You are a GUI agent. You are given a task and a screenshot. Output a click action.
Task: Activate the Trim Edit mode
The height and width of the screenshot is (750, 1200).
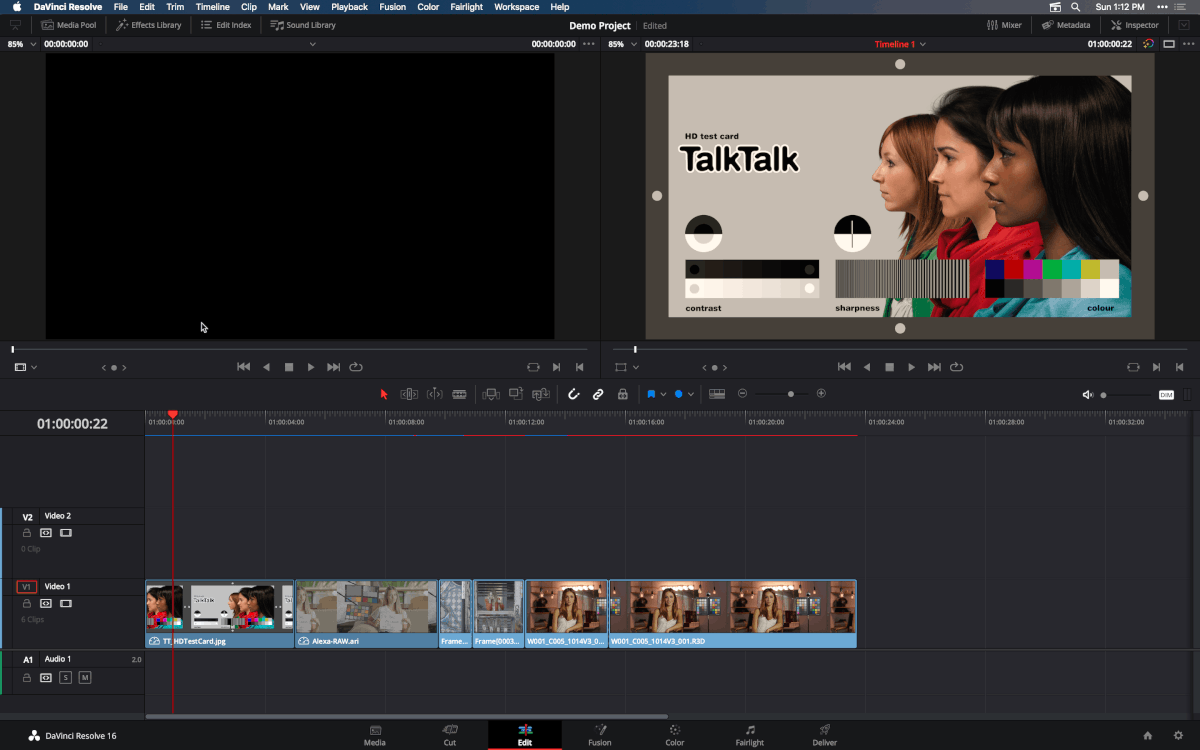(x=409, y=393)
